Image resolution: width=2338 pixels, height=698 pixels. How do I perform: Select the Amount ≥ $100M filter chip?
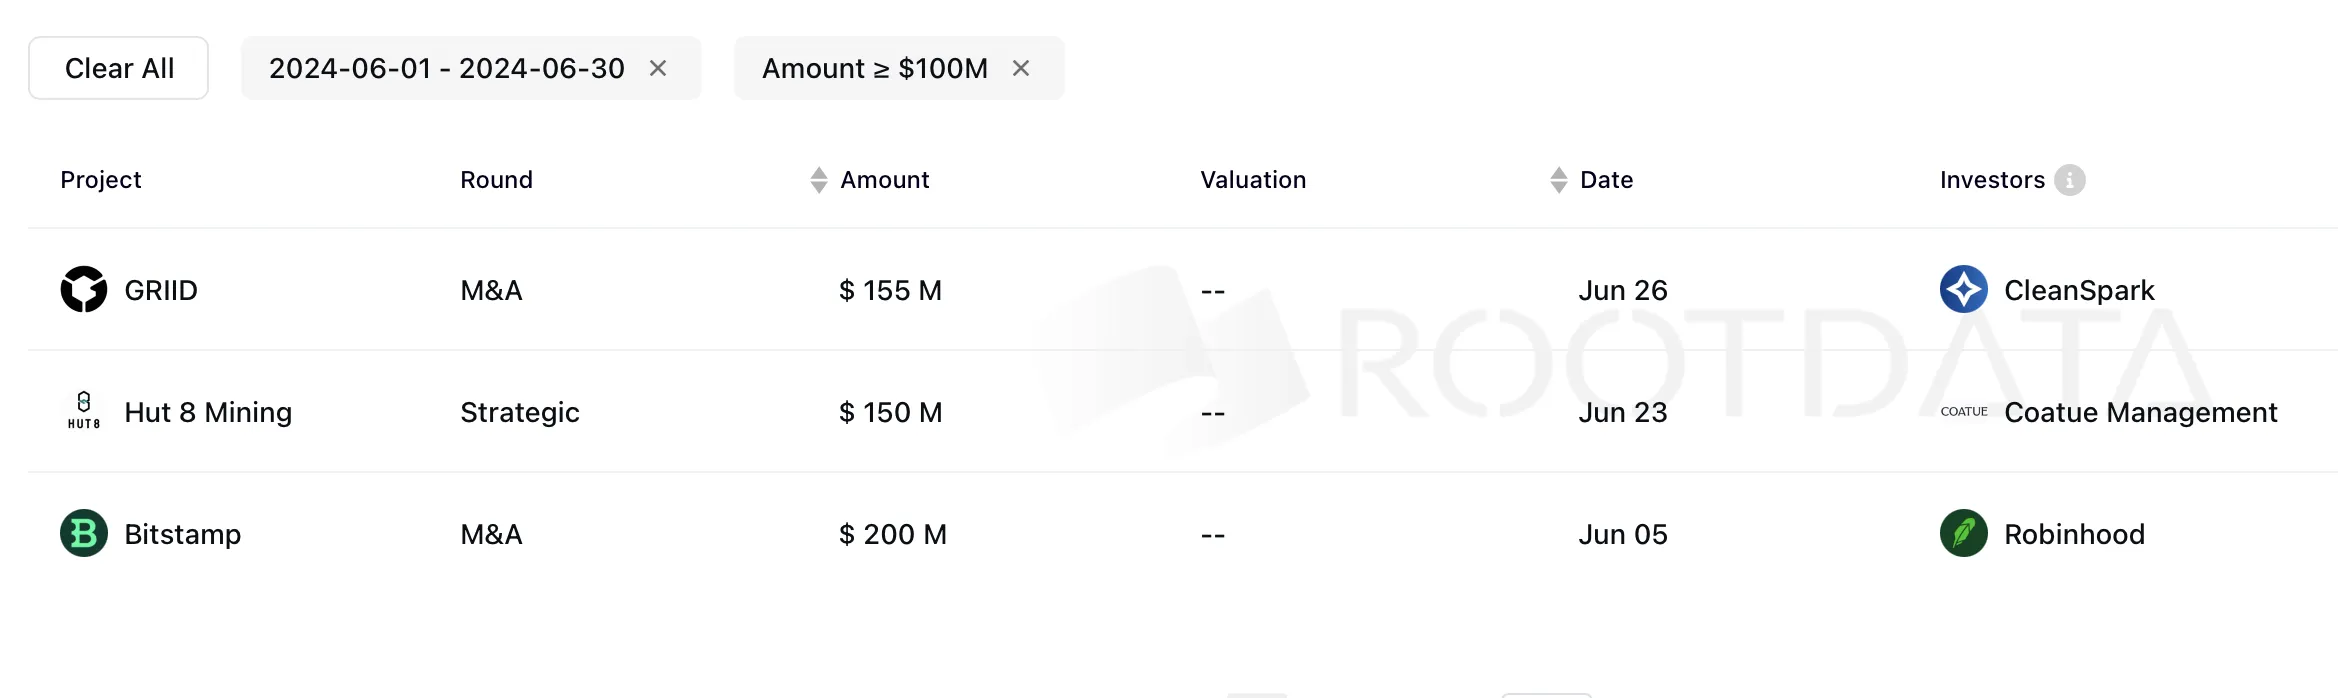click(874, 68)
